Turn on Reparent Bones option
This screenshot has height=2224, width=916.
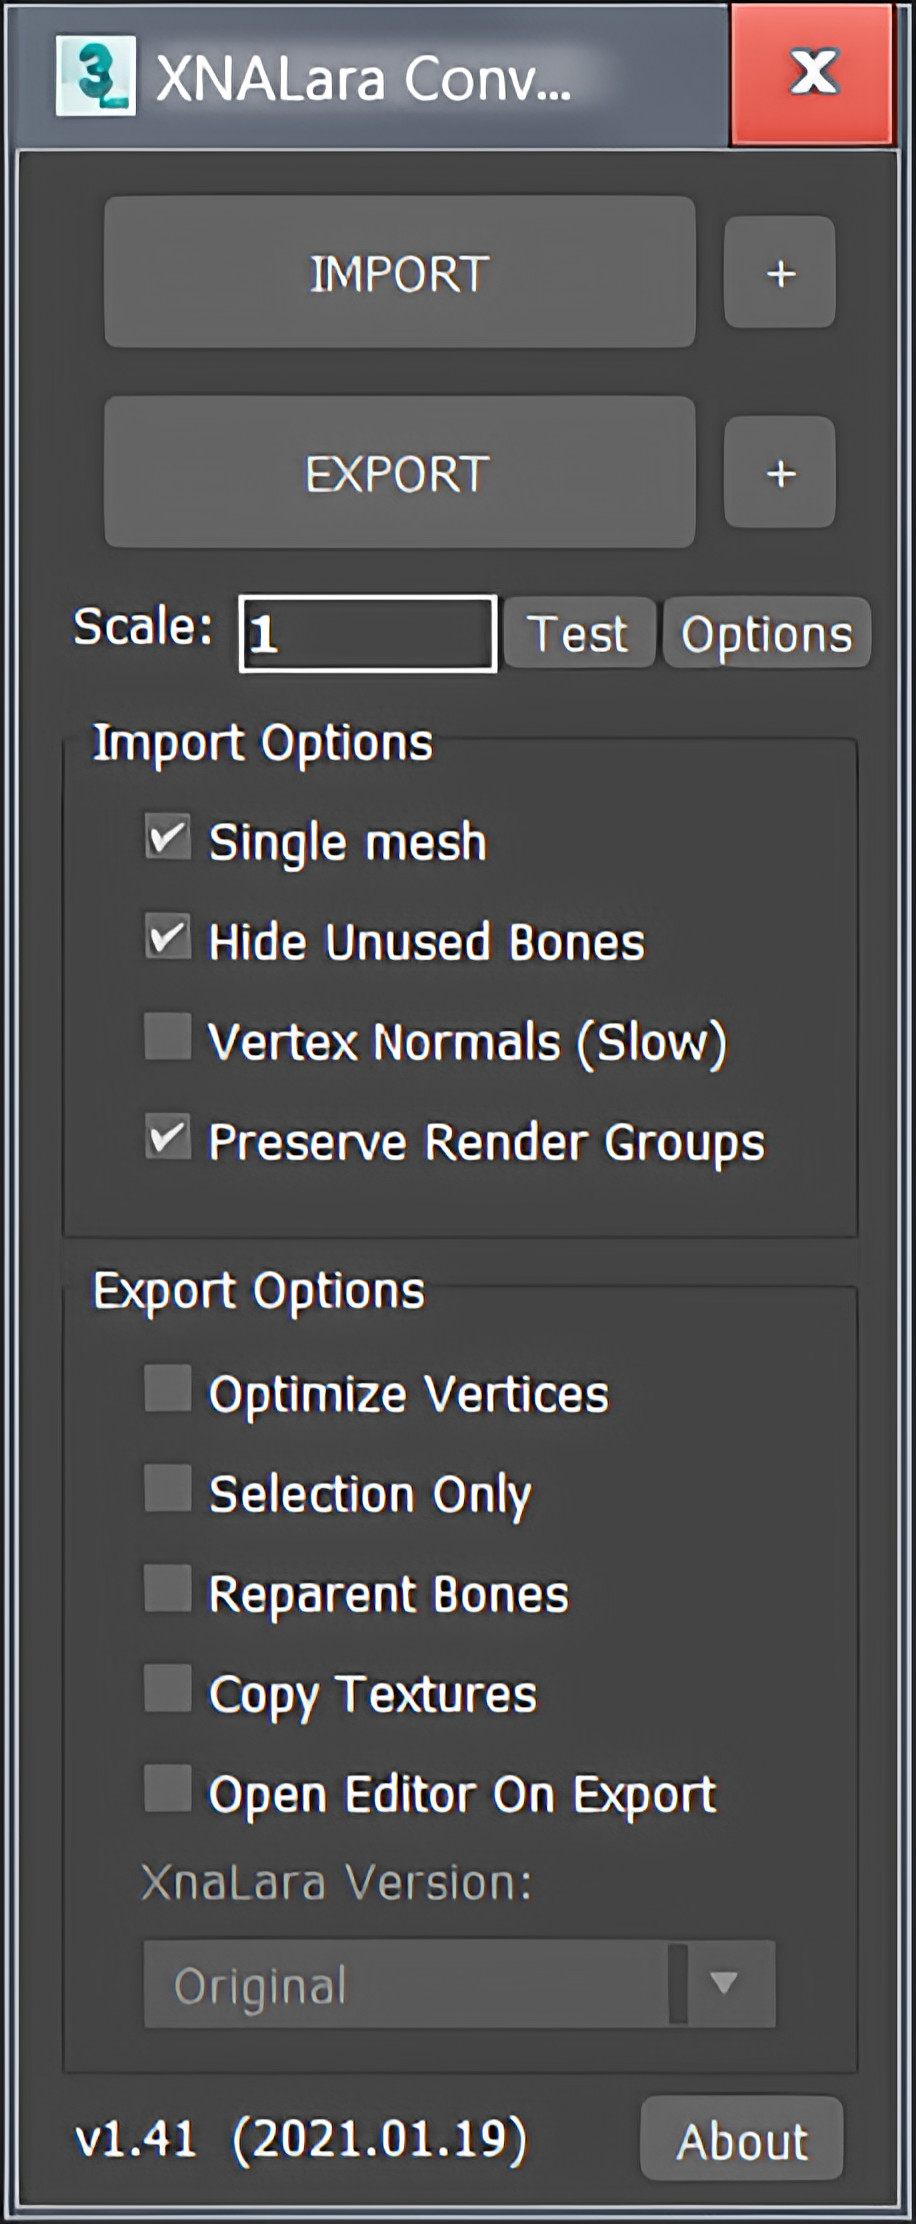(168, 1589)
